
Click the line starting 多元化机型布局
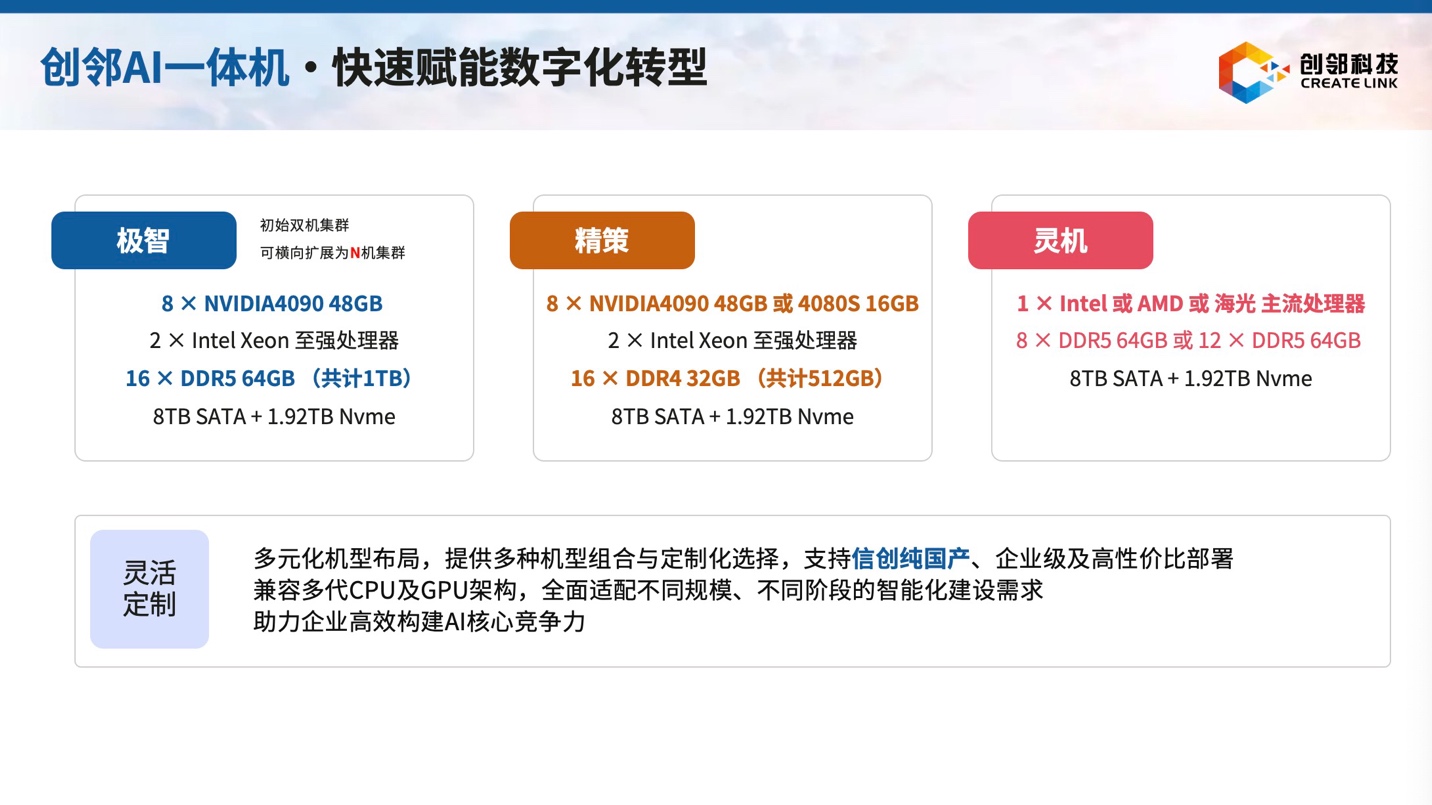click(x=743, y=558)
